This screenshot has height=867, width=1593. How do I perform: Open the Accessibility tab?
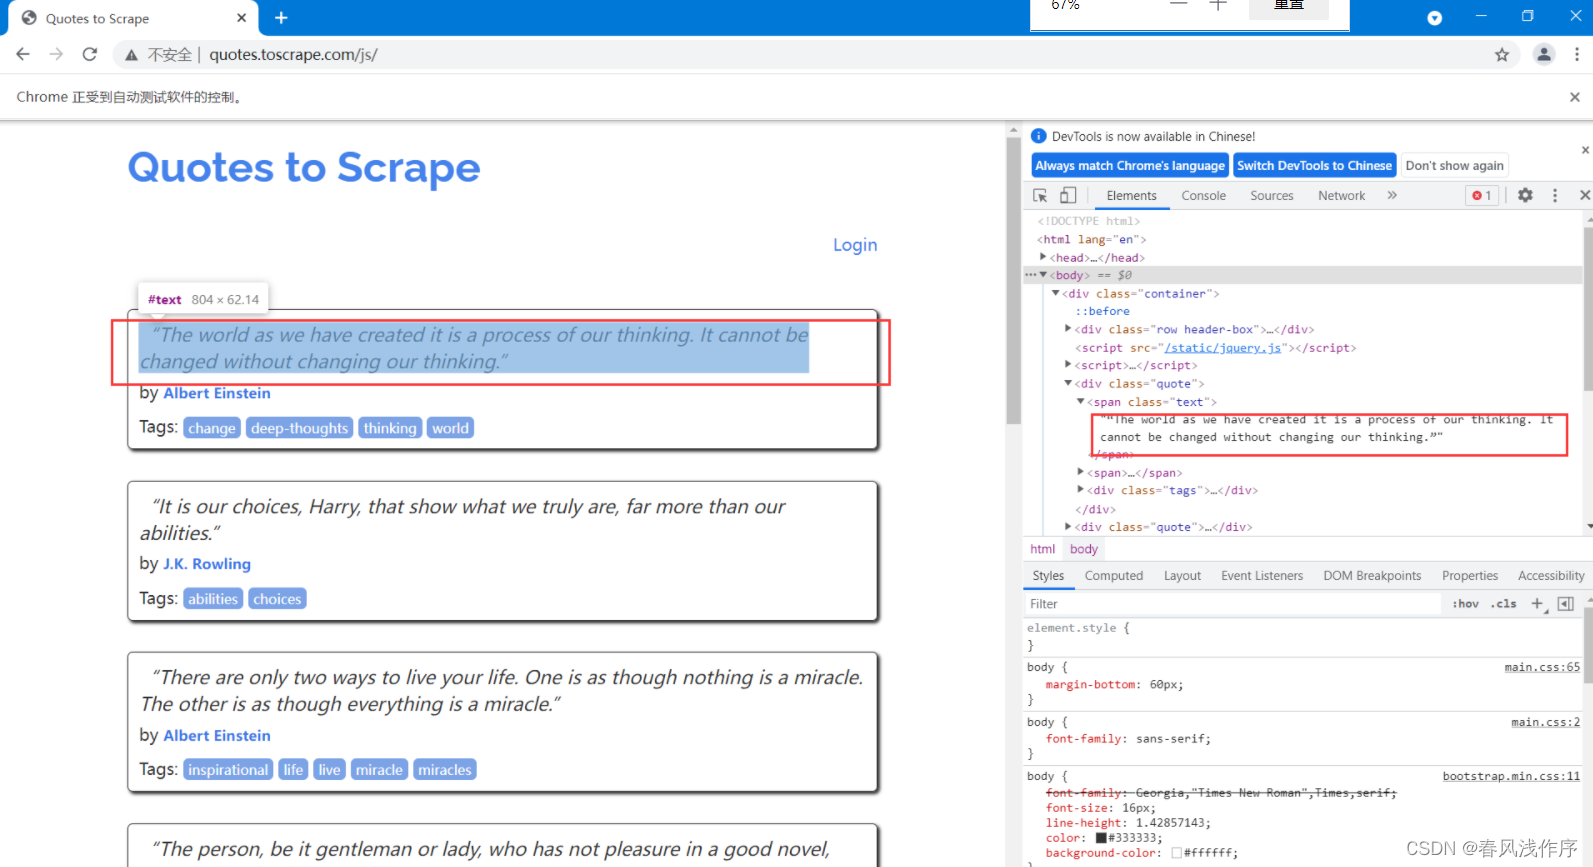[x=1551, y=576]
